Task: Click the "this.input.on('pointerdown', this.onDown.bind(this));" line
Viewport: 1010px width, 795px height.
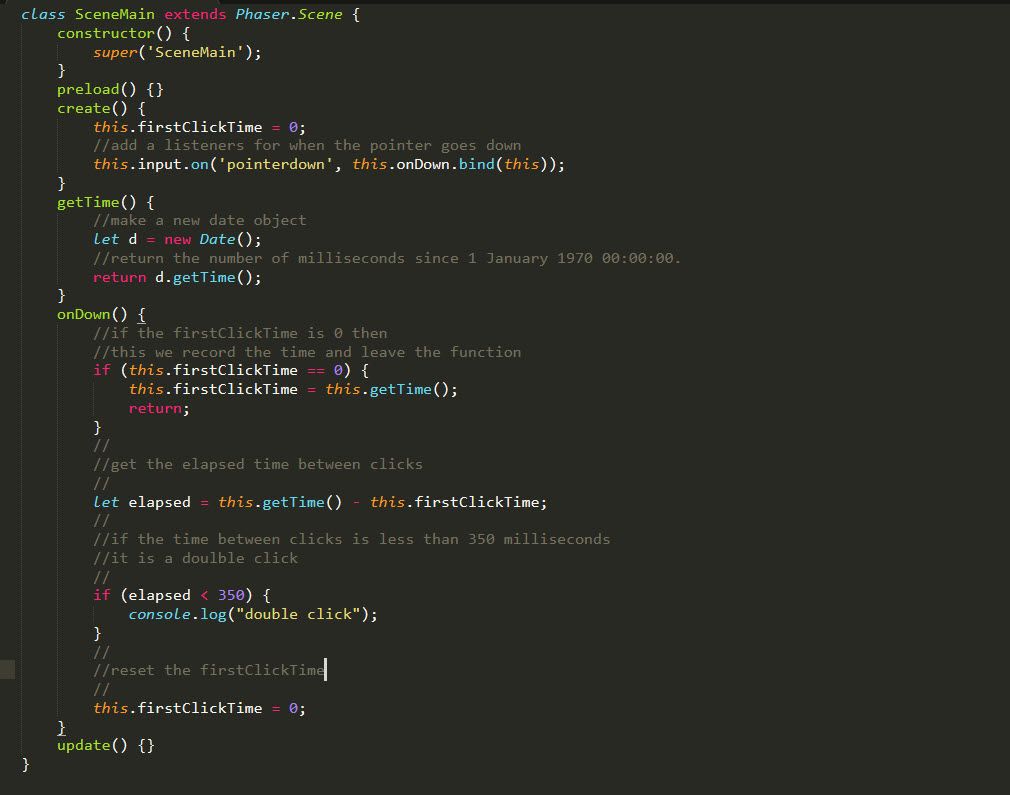Action: pos(329,164)
